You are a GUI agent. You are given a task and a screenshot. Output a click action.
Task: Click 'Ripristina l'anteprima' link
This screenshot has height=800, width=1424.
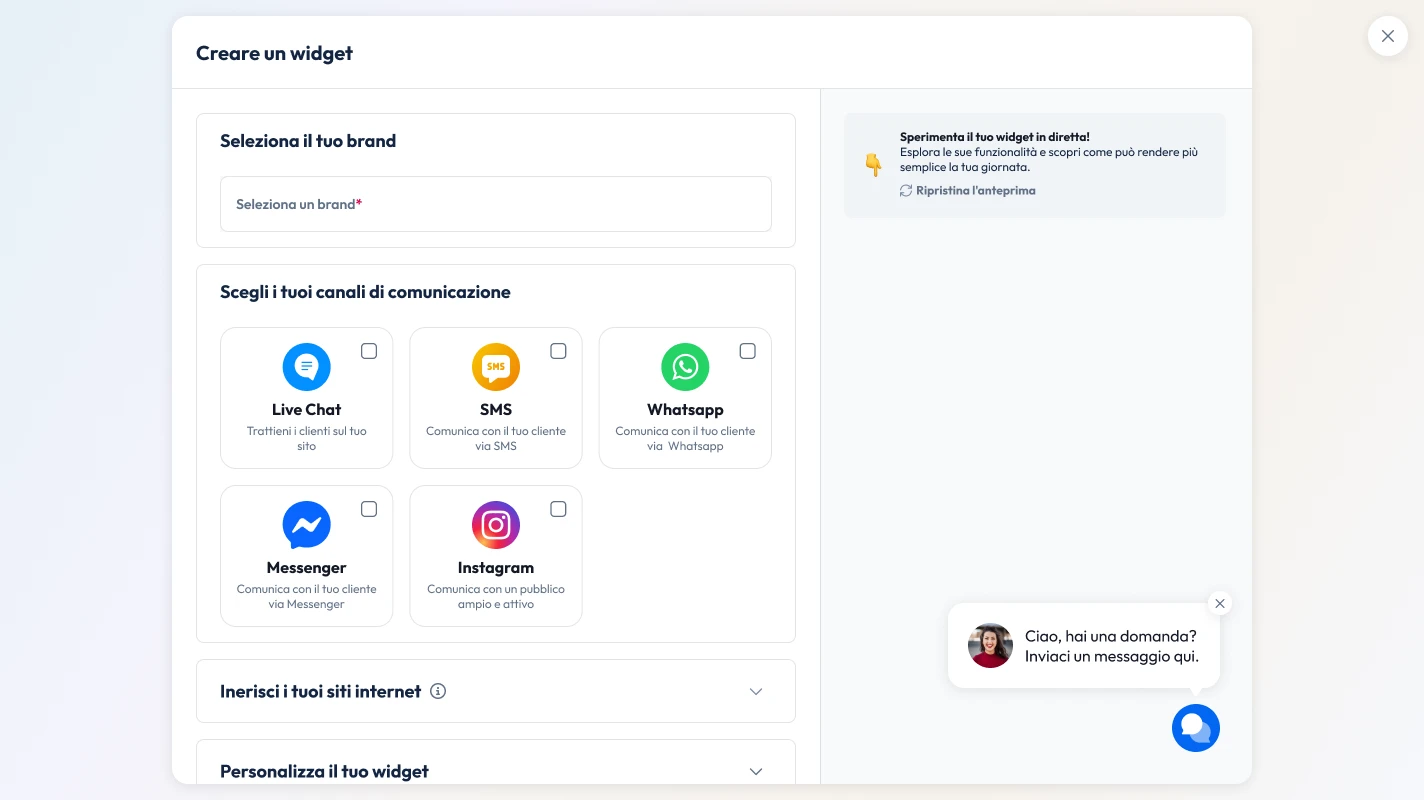pos(975,190)
